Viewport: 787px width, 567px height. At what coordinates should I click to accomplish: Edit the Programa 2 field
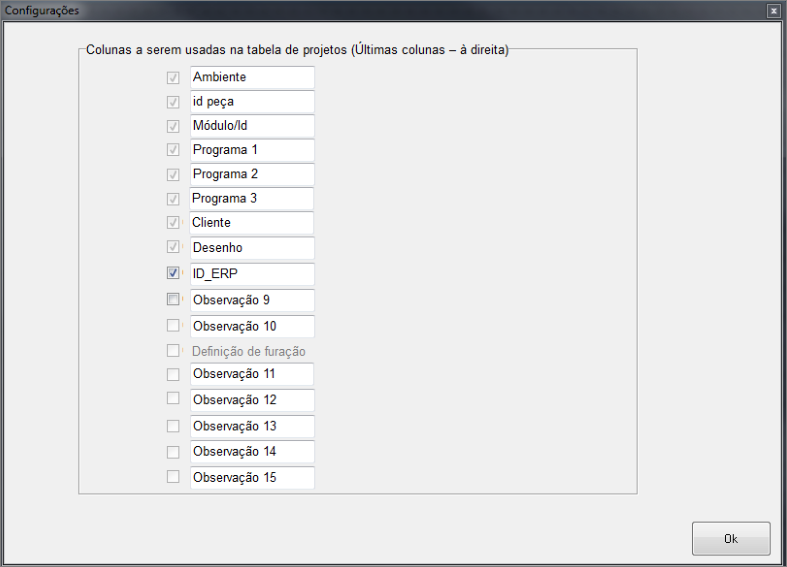pyautogui.click(x=252, y=174)
